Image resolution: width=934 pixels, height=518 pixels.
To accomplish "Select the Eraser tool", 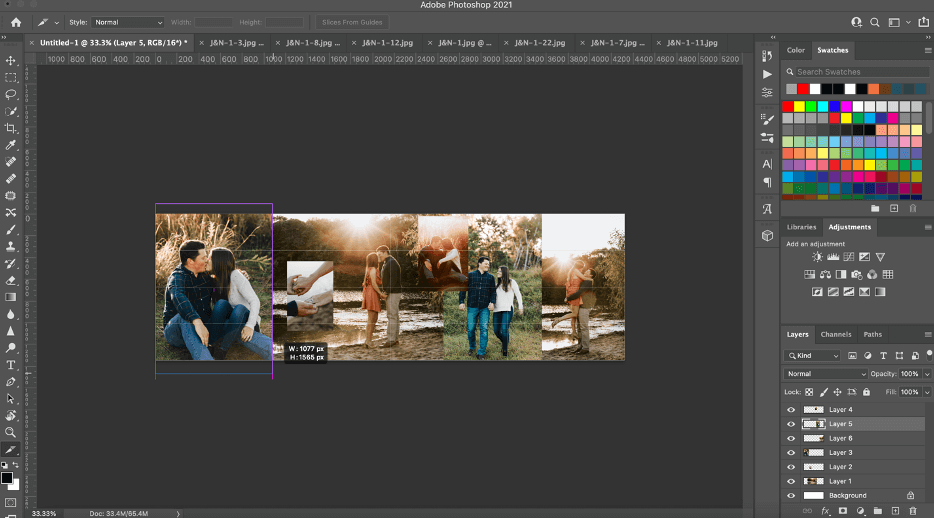I will [11, 280].
